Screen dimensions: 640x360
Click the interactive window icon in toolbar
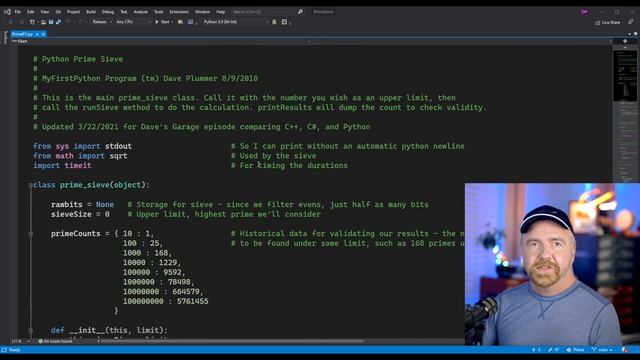coord(284,22)
